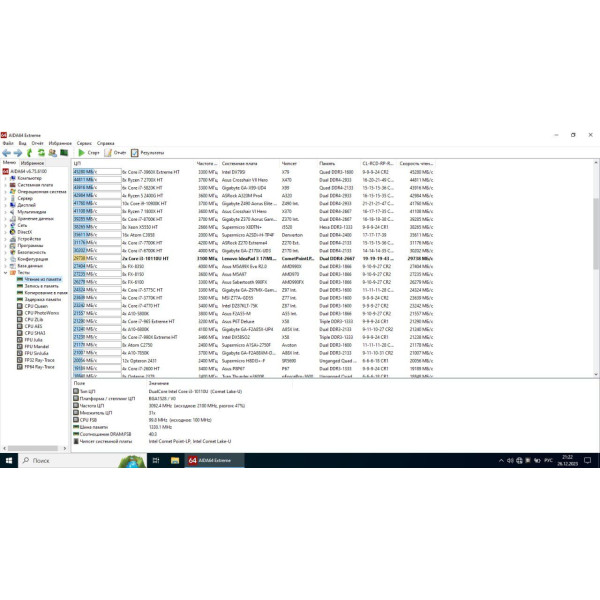Open the Сервис menu
Image resolution: width=600 pixels, height=600 pixels.
click(84, 143)
